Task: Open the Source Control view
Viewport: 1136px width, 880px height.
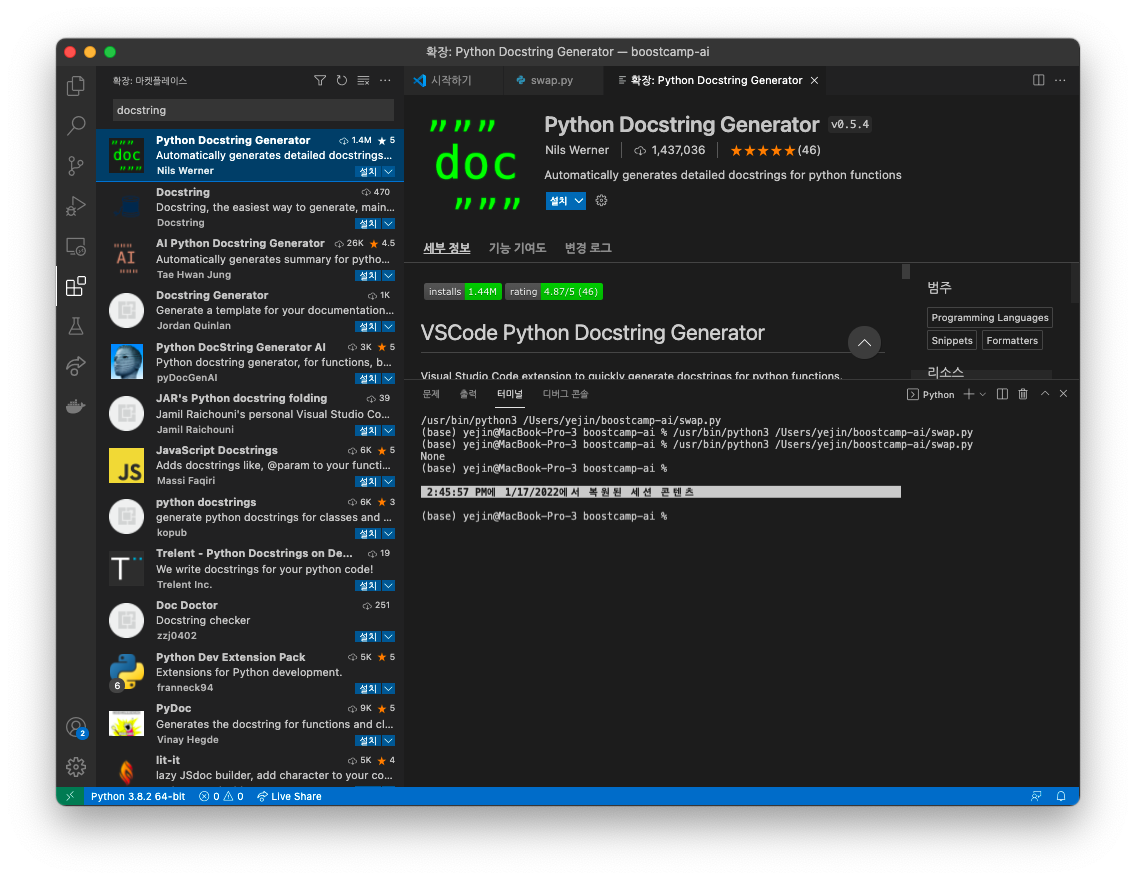Action: 76,167
